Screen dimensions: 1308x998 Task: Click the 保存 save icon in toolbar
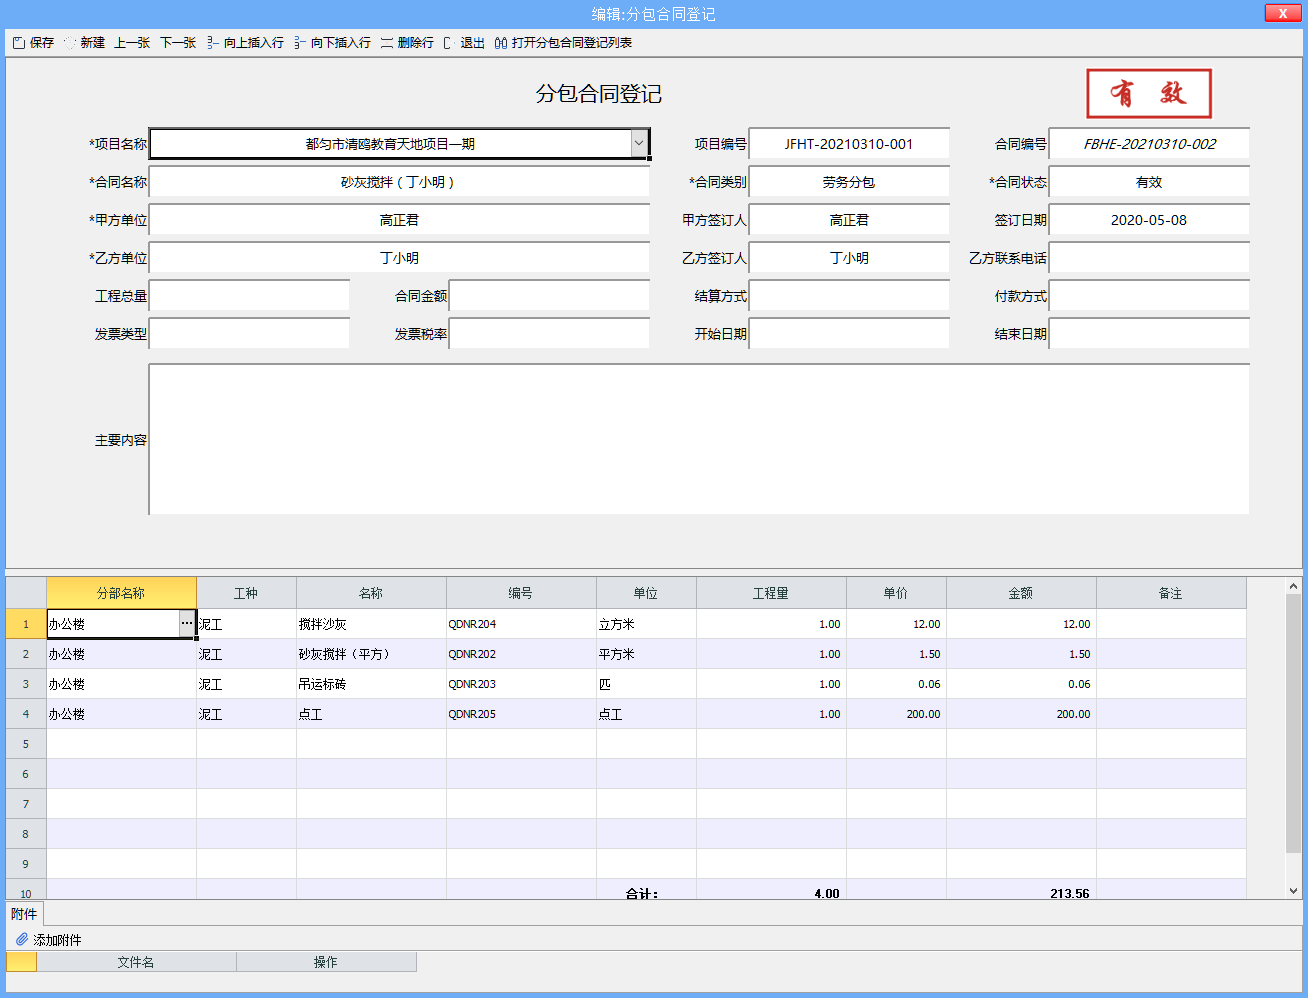pyautogui.click(x=18, y=43)
